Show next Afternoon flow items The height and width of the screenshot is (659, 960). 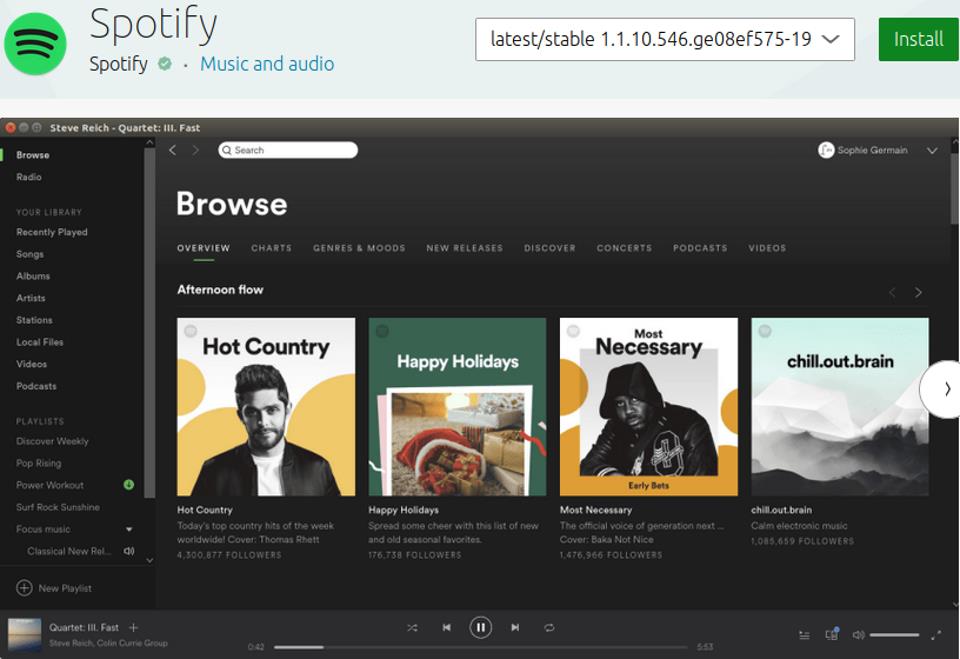point(918,292)
